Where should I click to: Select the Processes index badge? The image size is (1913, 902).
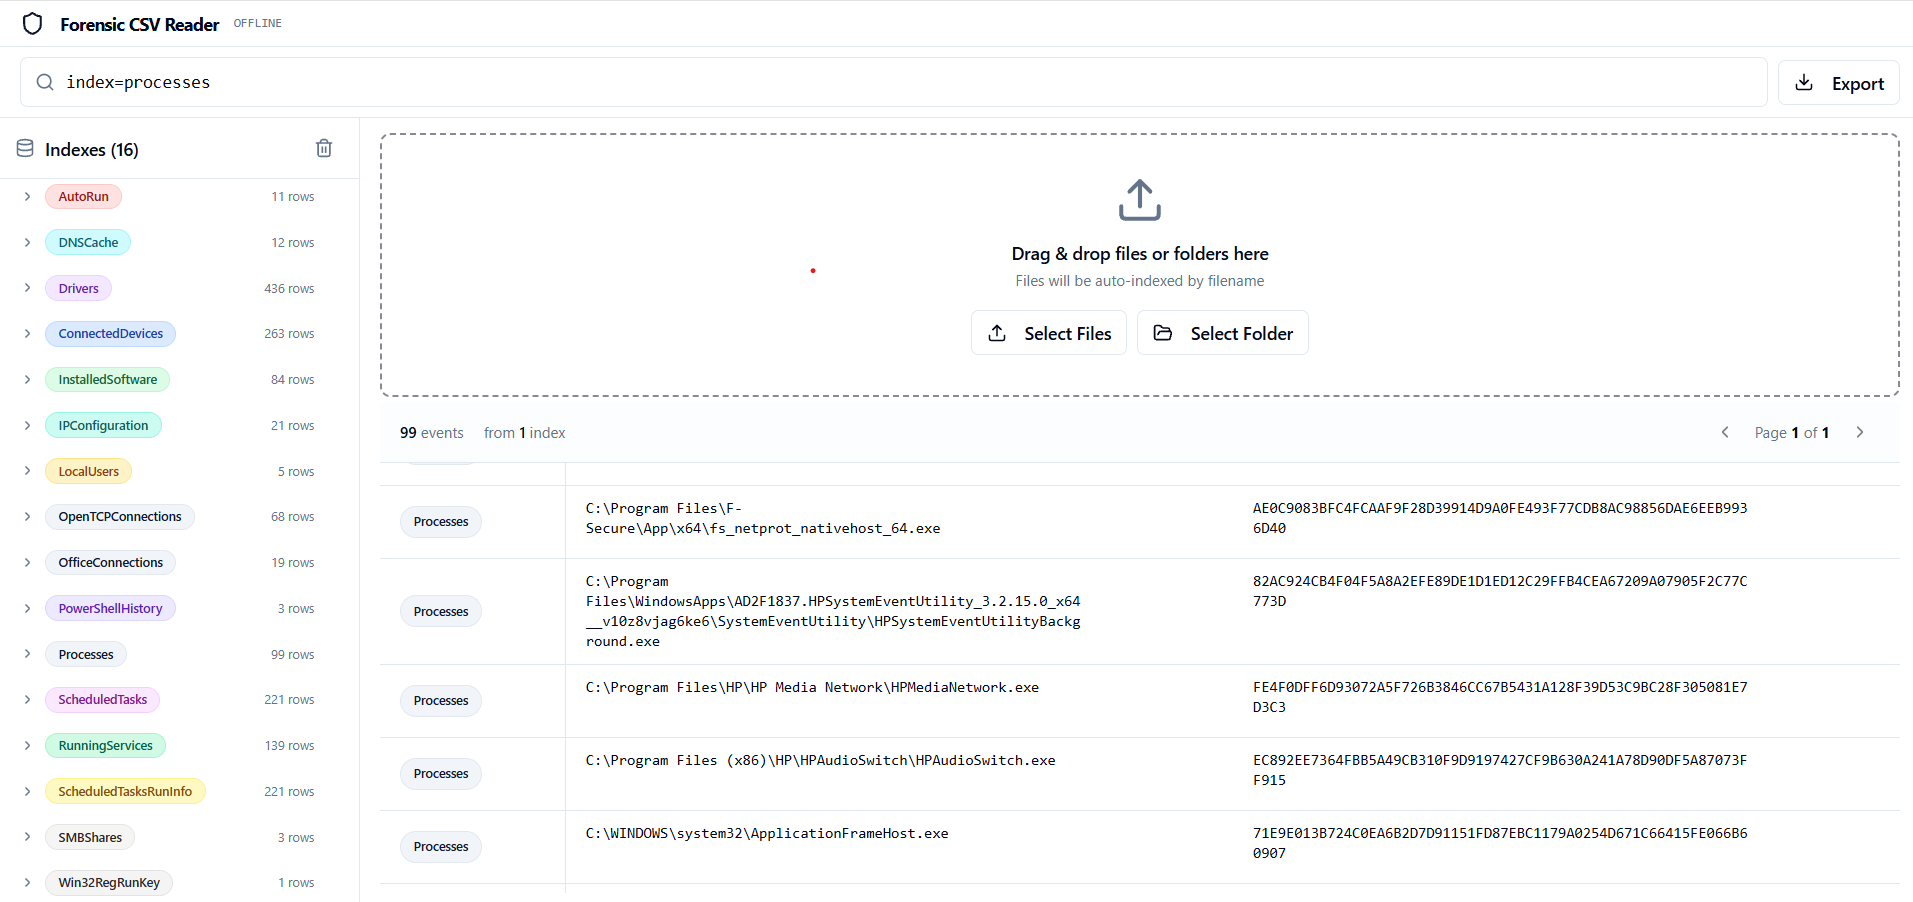86,653
